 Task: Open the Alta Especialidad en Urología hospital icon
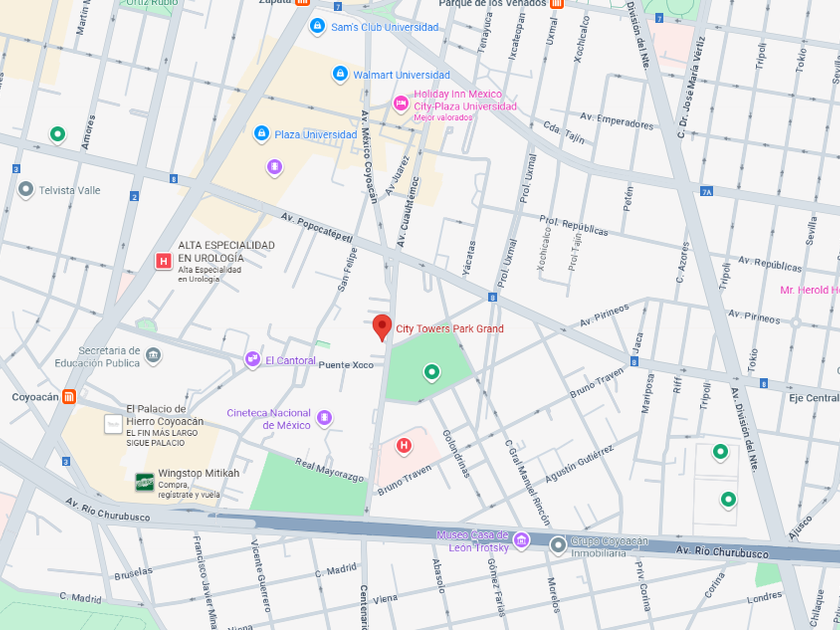[x=163, y=261]
